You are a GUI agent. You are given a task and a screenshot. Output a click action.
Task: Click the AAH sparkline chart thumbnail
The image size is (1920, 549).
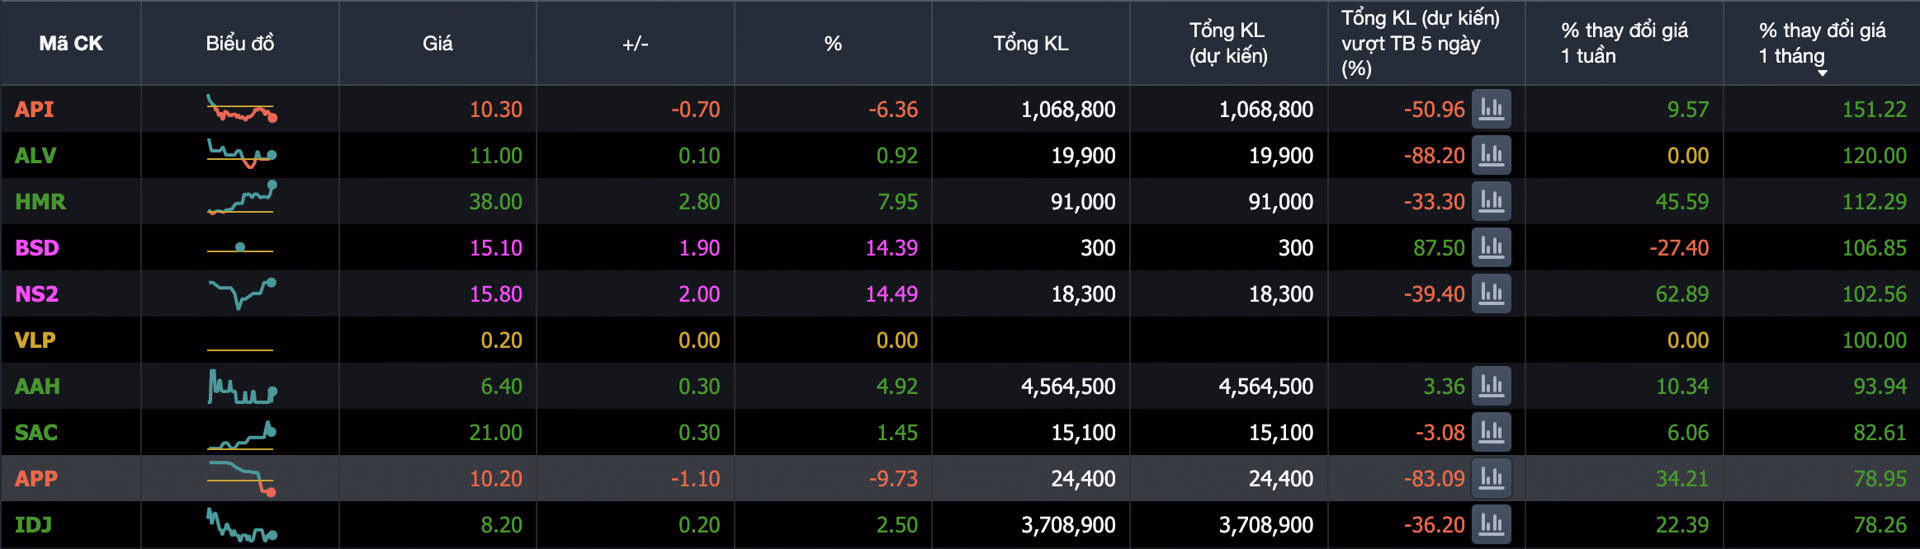pos(241,387)
